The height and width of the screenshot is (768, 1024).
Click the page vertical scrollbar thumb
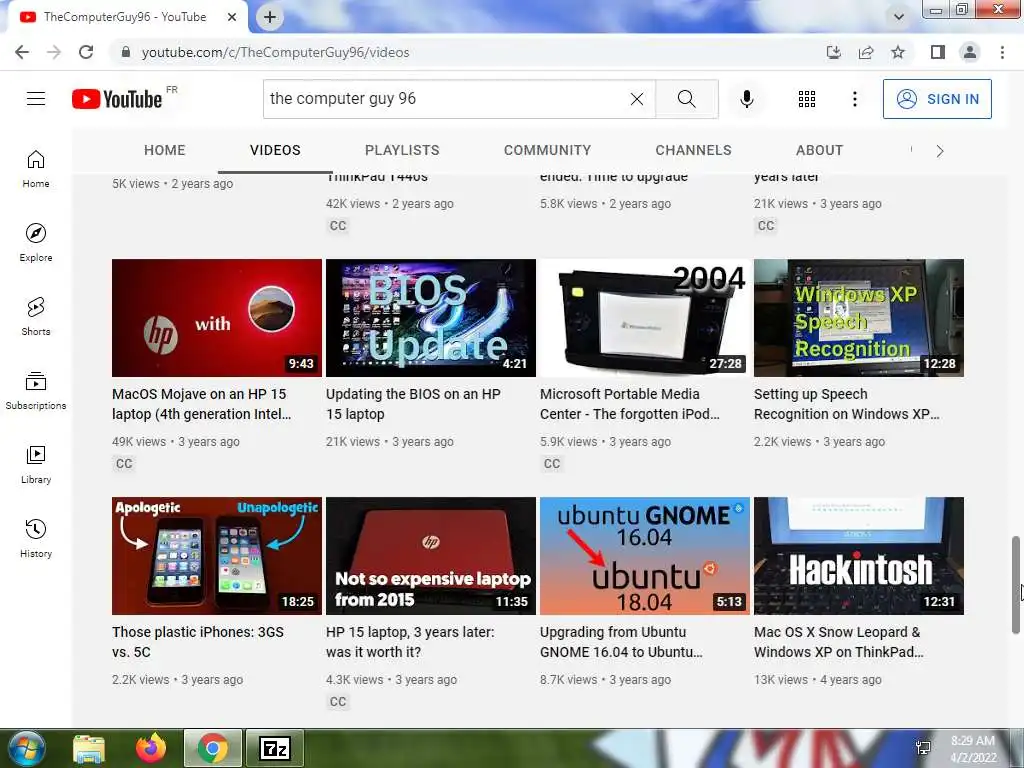pos(1016,584)
